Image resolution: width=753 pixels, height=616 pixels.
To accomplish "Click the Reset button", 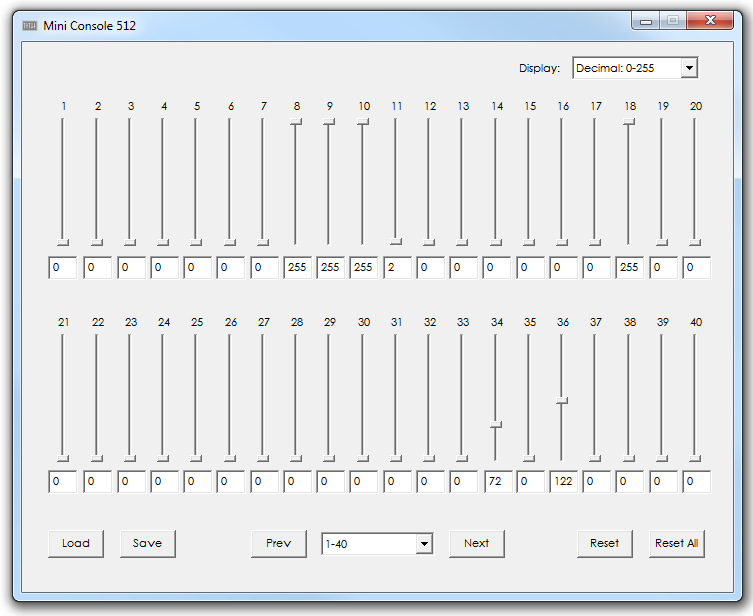I will (x=604, y=543).
